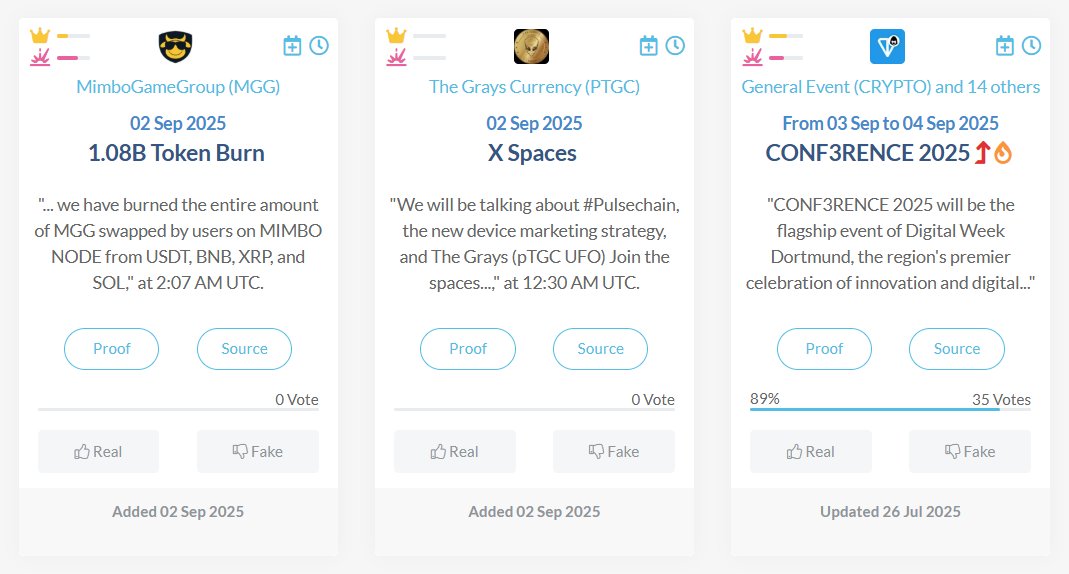Viewport: 1069px width, 574px height.
Task: Vote Fake on the X Spaces event
Action: pyautogui.click(x=613, y=451)
